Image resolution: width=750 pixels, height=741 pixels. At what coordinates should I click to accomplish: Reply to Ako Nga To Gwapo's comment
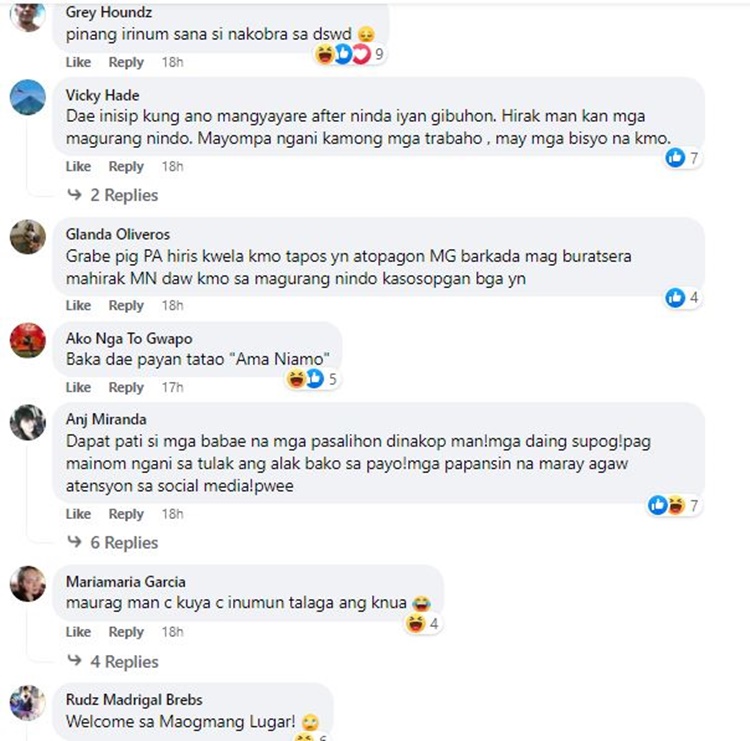[x=126, y=388]
